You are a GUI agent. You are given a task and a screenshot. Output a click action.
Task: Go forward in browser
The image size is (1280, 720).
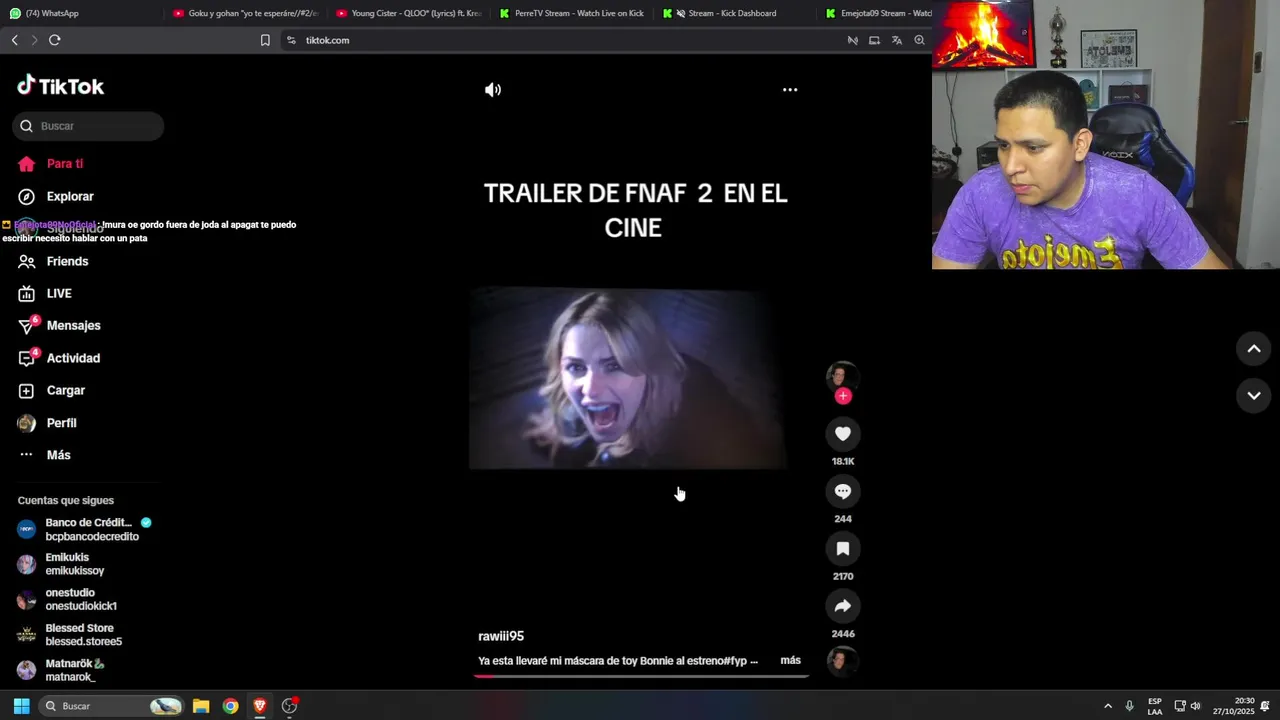point(34,40)
